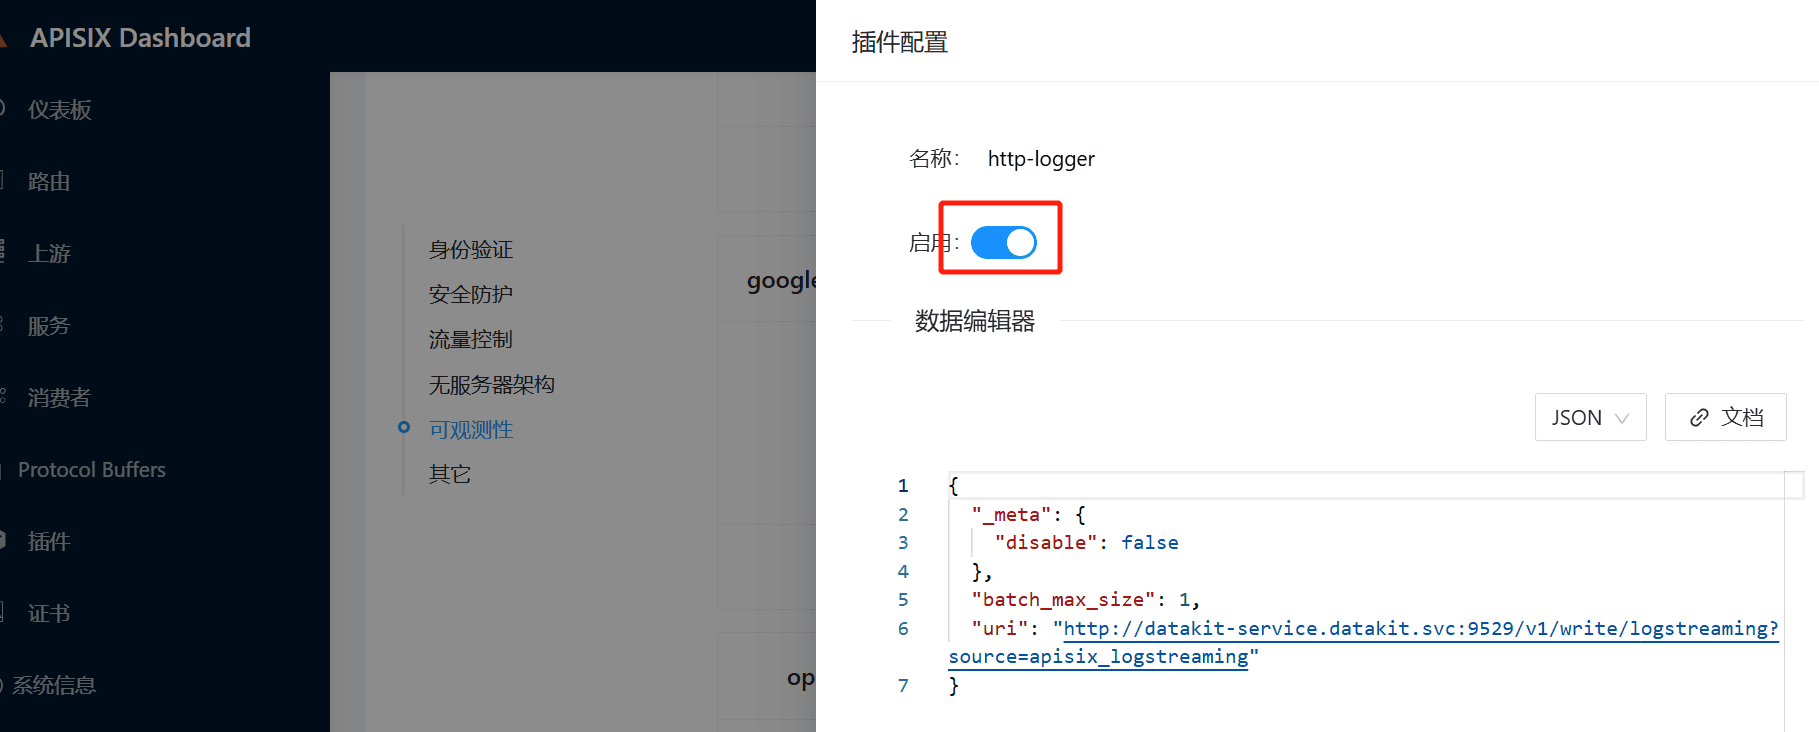
Task: Open 系统信息 in the sidebar
Action: (55, 686)
